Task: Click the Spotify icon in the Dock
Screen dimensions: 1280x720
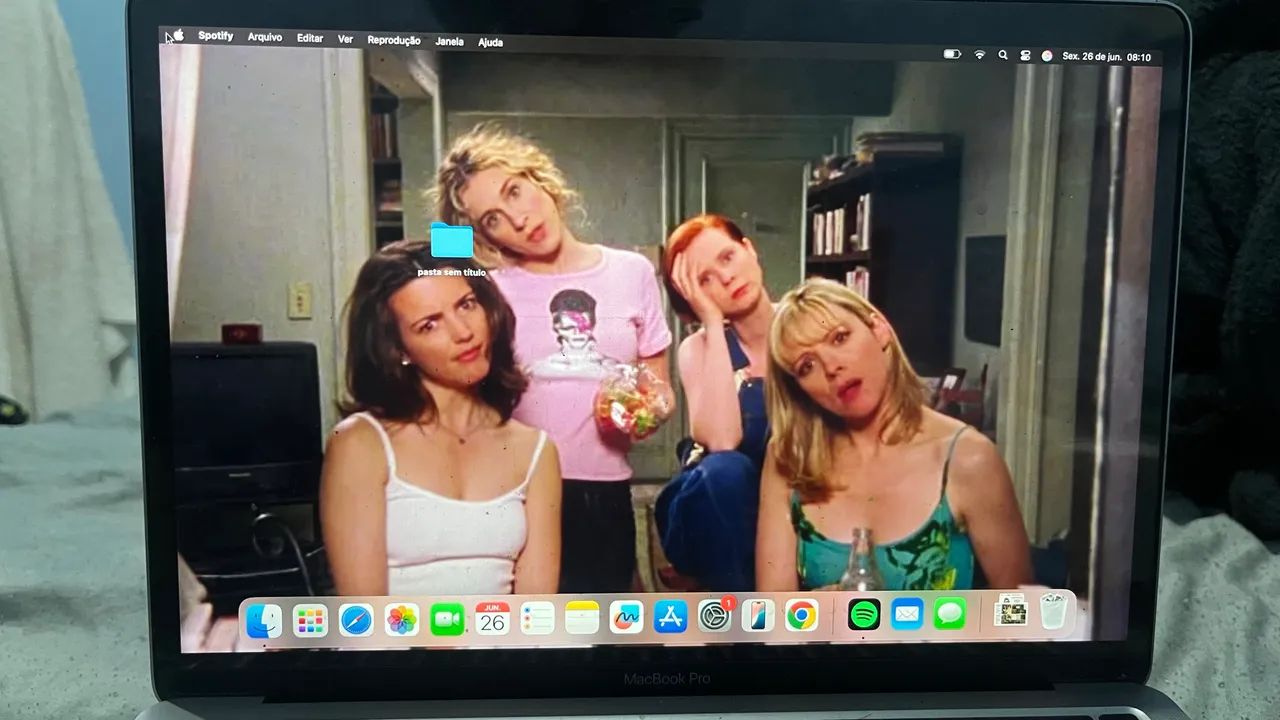Action: [864, 614]
